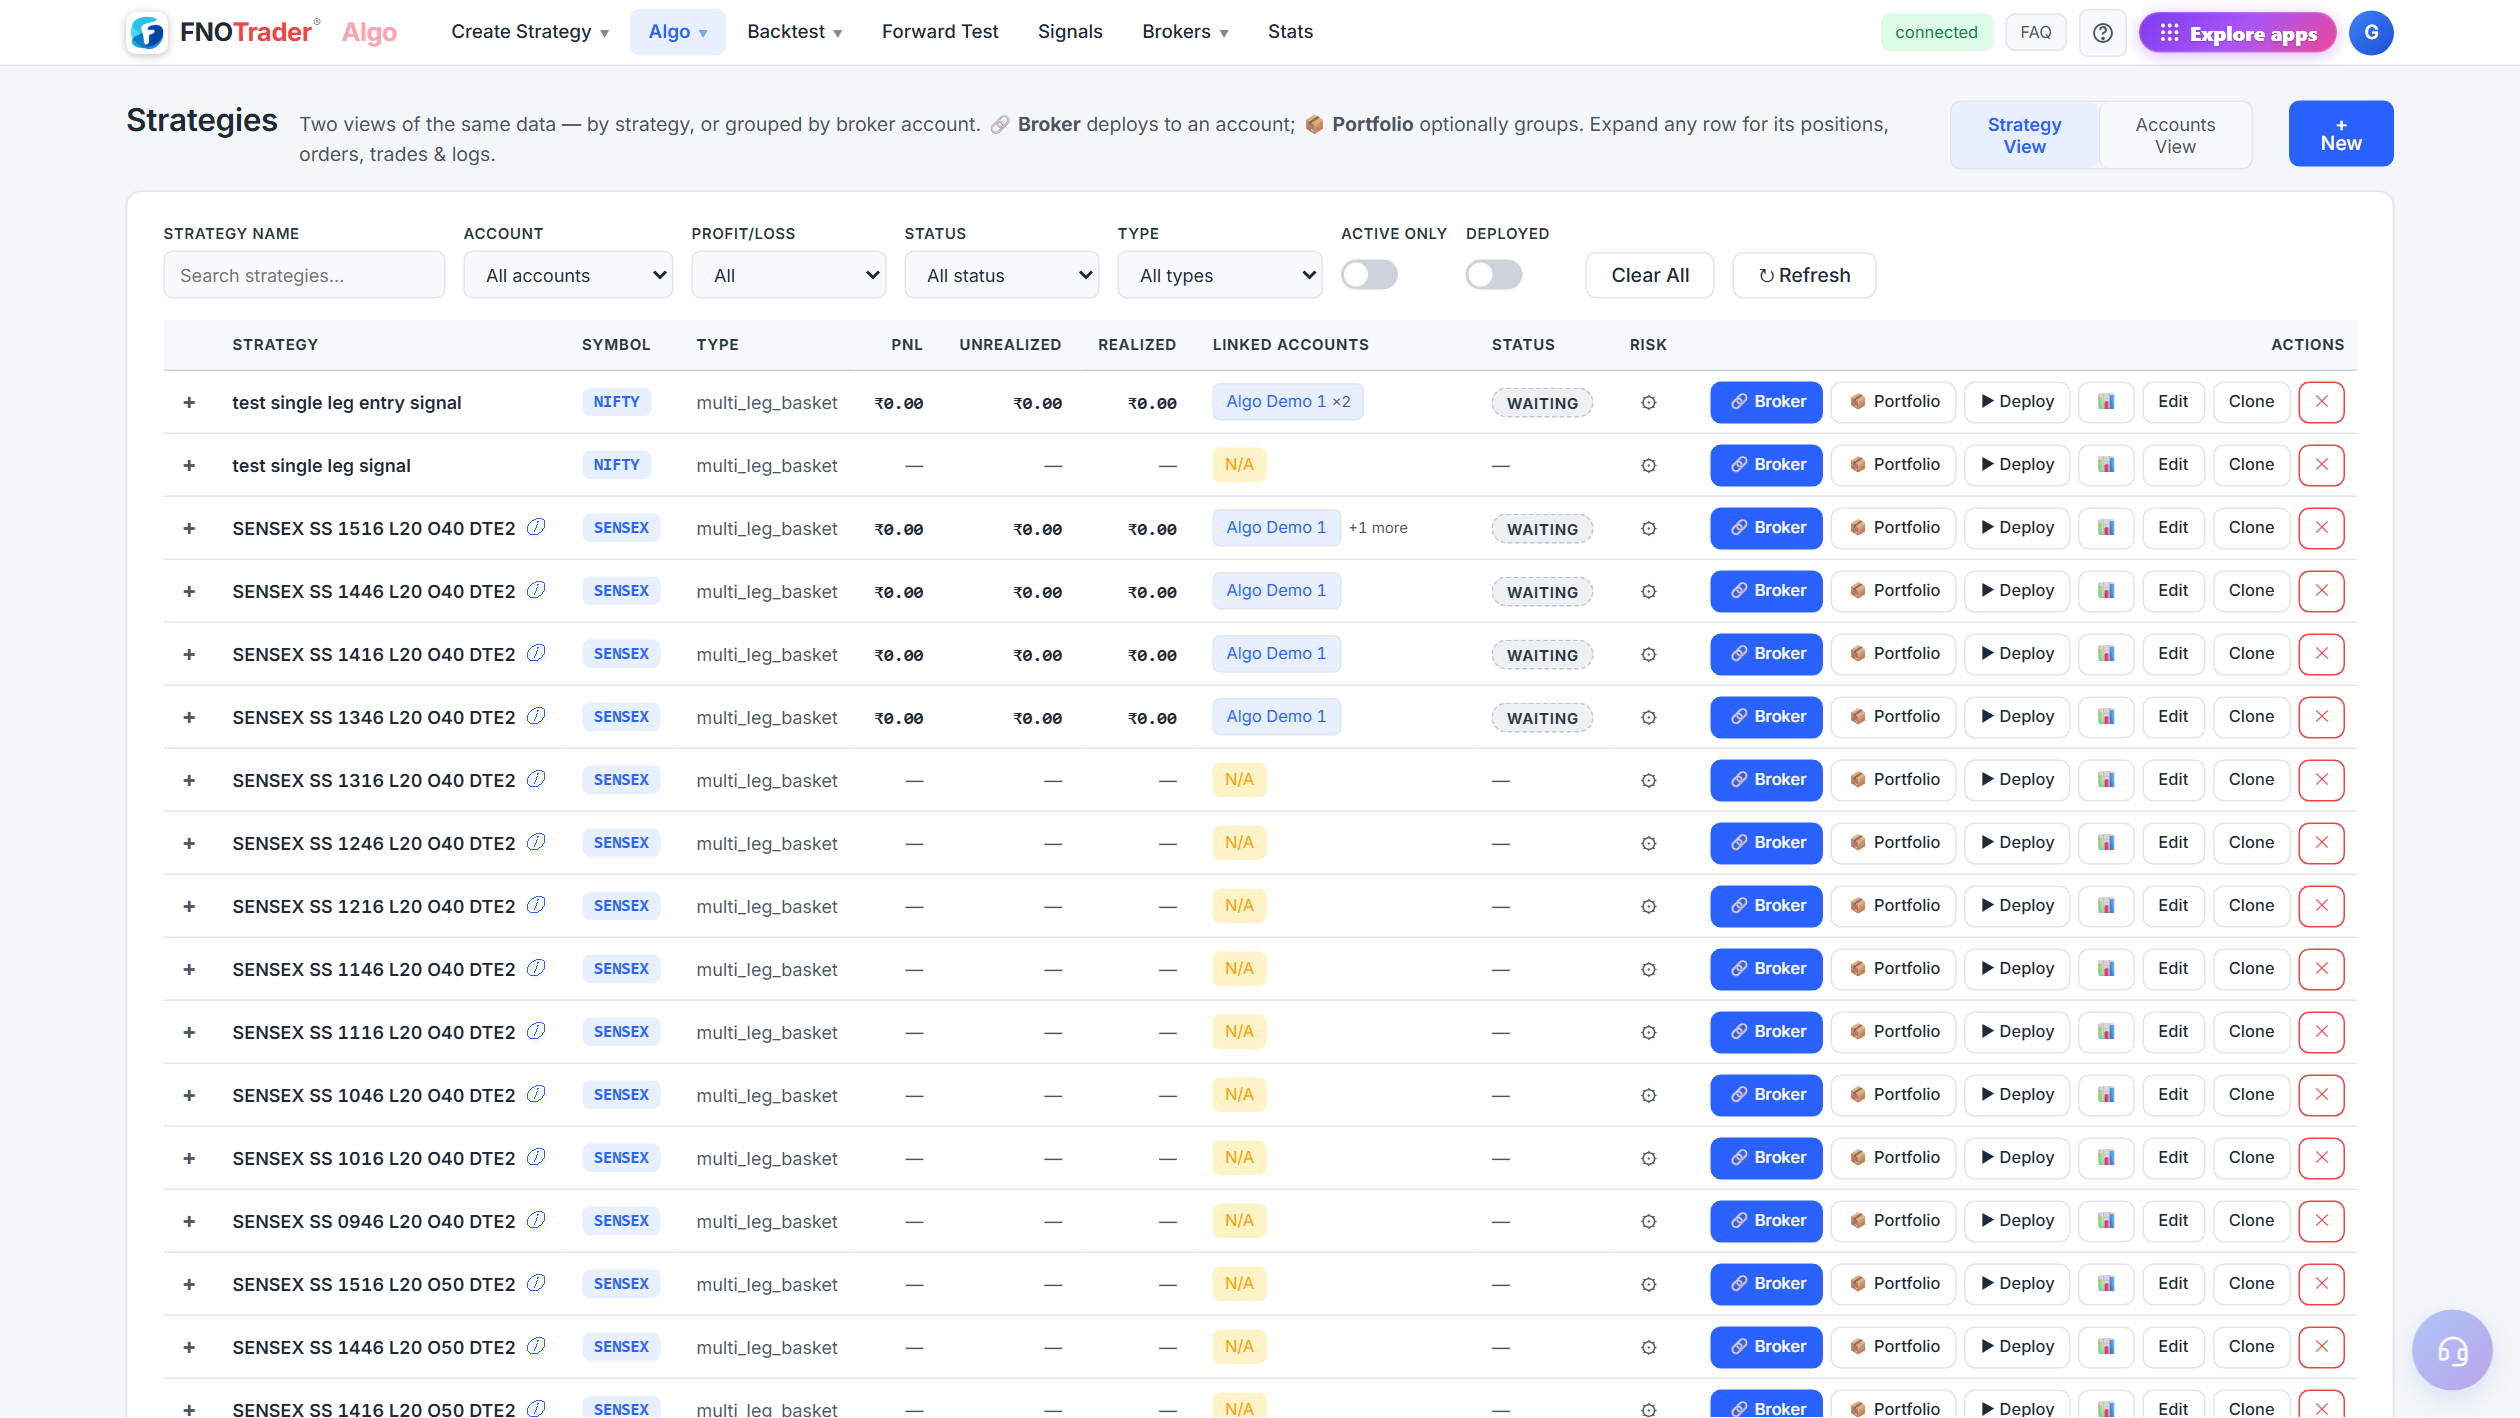
Task: Select the Strategy View tab
Action: point(2025,135)
